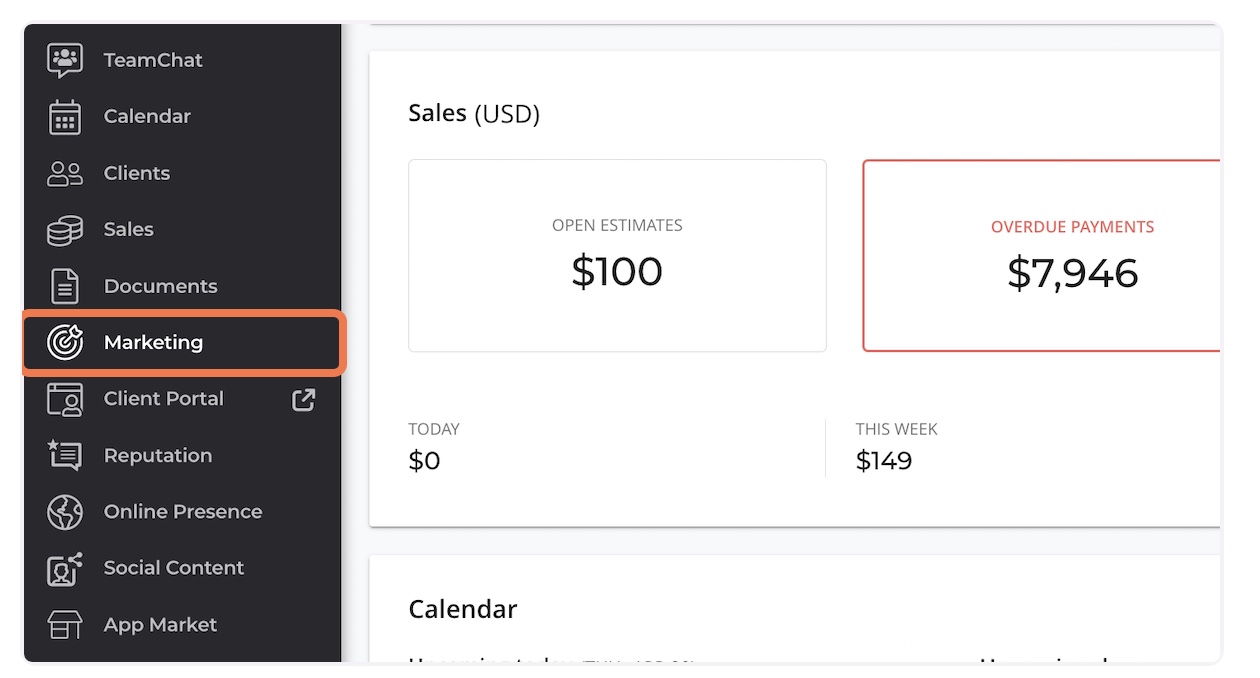Navigate to Online Presence label
The height and width of the screenshot is (678, 1260).
pos(183,512)
